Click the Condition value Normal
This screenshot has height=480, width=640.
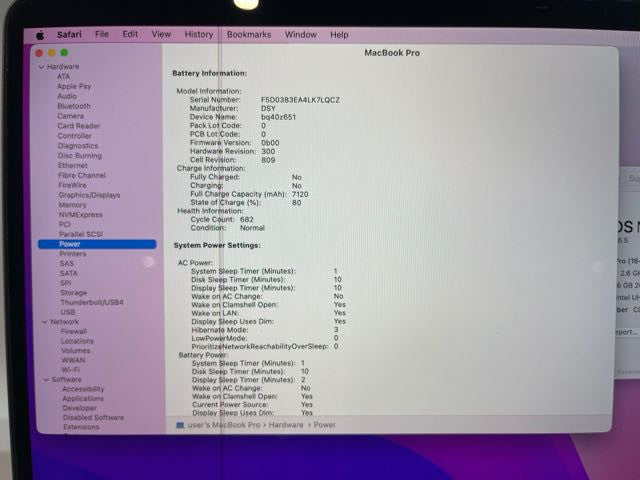point(252,228)
